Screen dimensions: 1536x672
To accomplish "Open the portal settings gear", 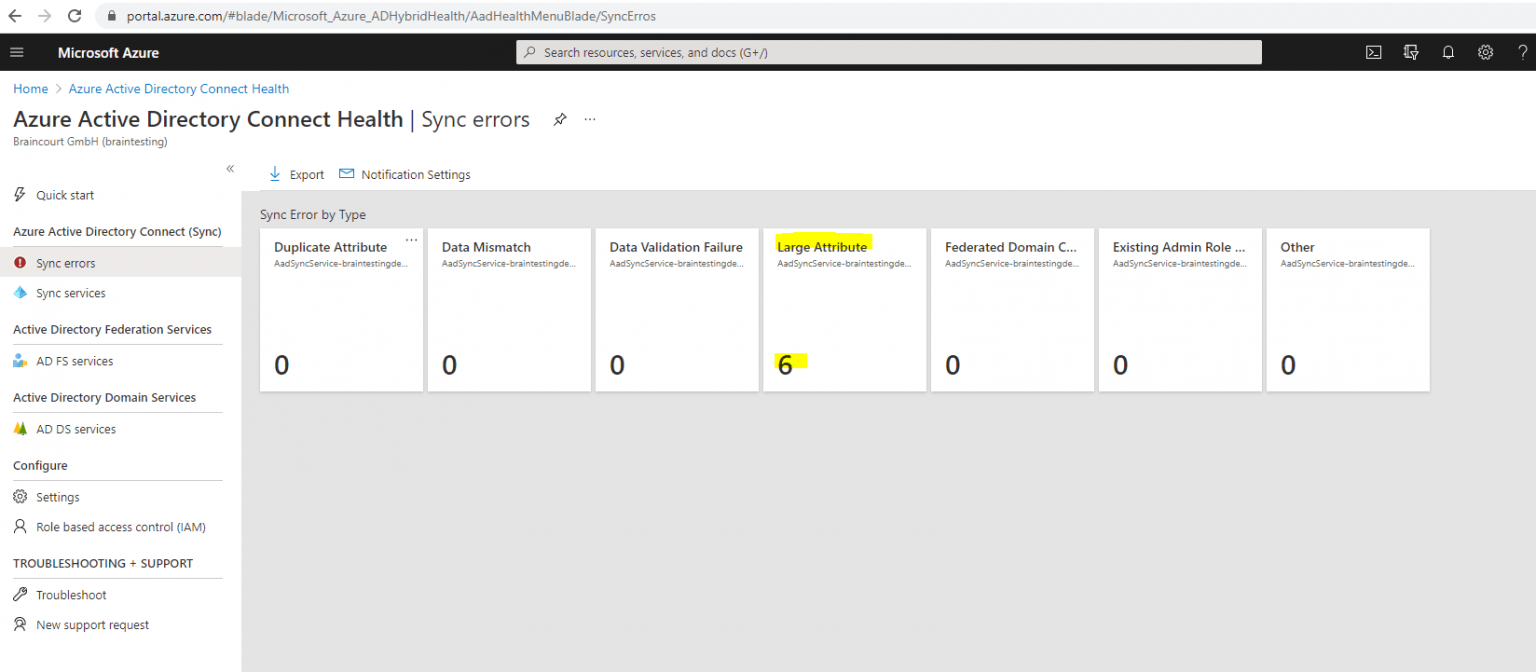I will coord(1485,52).
